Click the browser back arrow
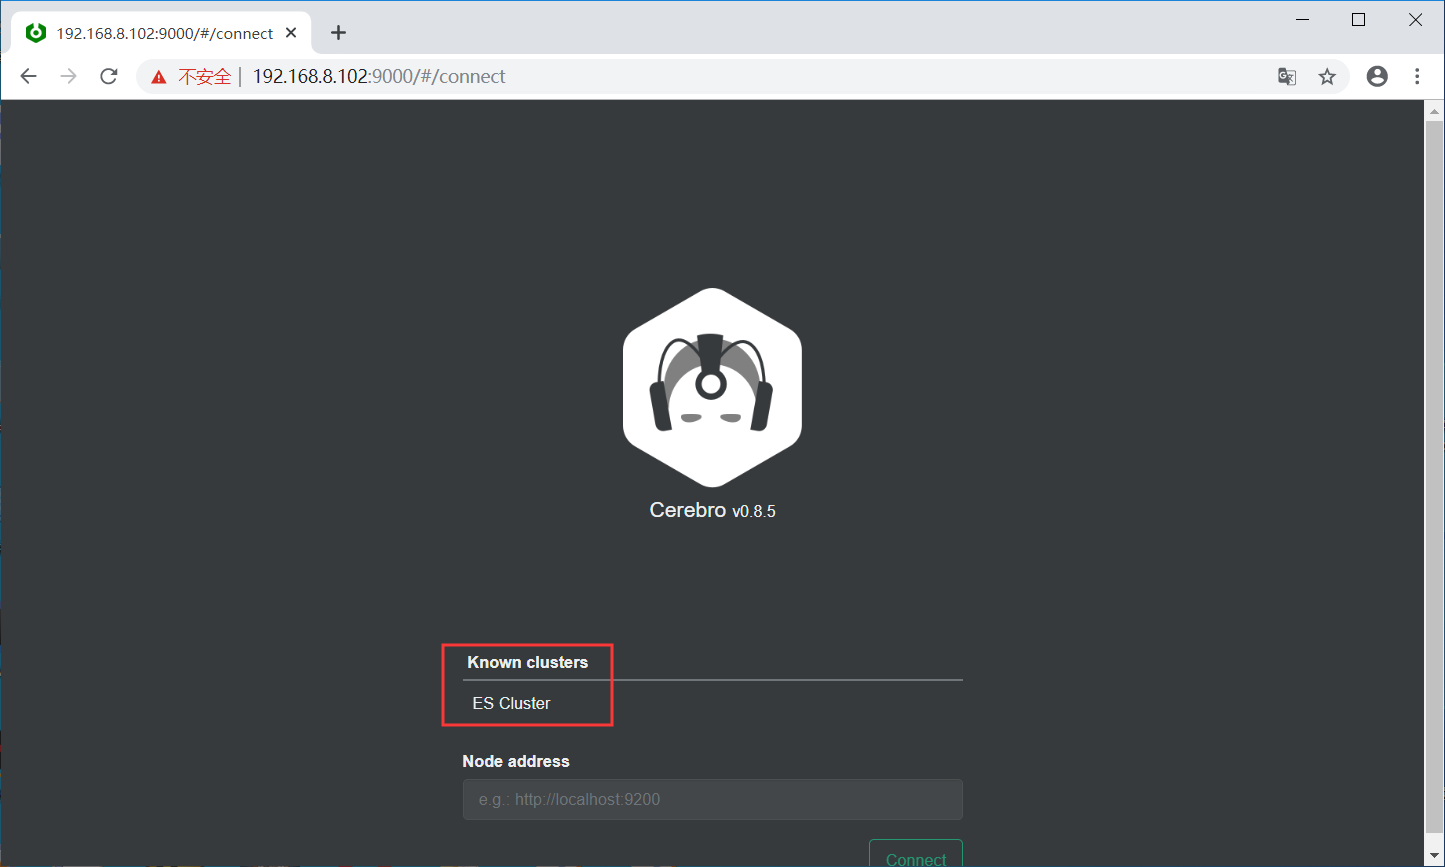The height and width of the screenshot is (867, 1445). click(28, 76)
